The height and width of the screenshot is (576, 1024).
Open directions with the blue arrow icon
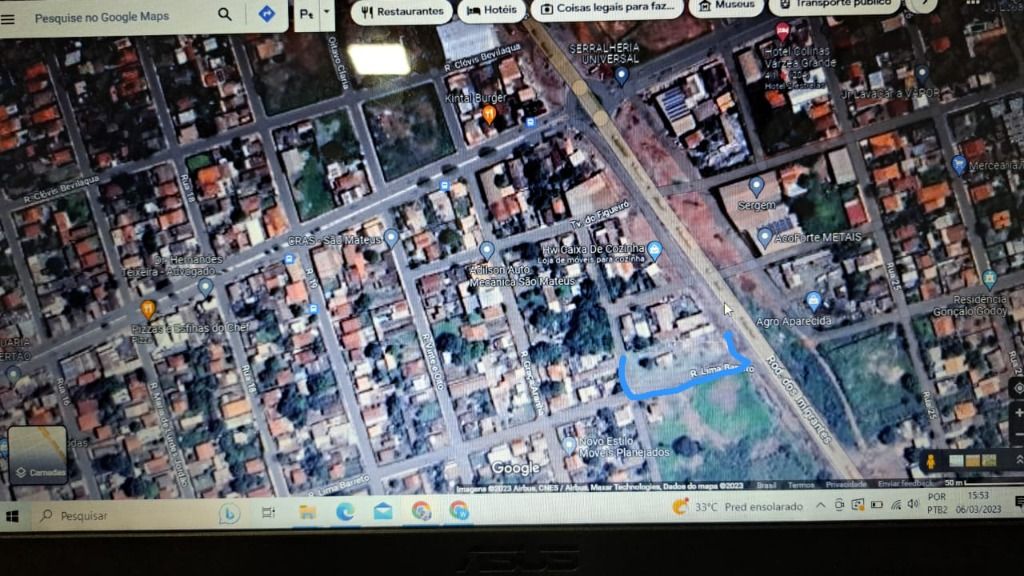[x=266, y=14]
